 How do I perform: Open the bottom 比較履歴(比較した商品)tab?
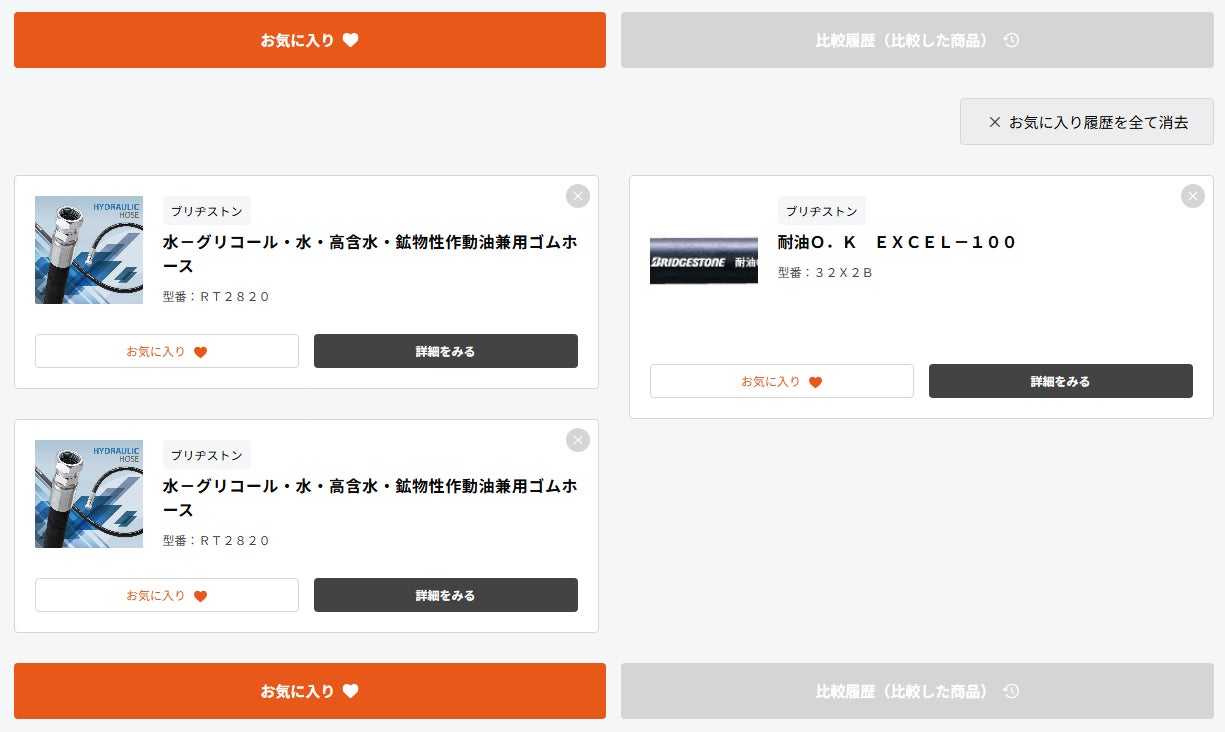pyautogui.click(x=917, y=691)
